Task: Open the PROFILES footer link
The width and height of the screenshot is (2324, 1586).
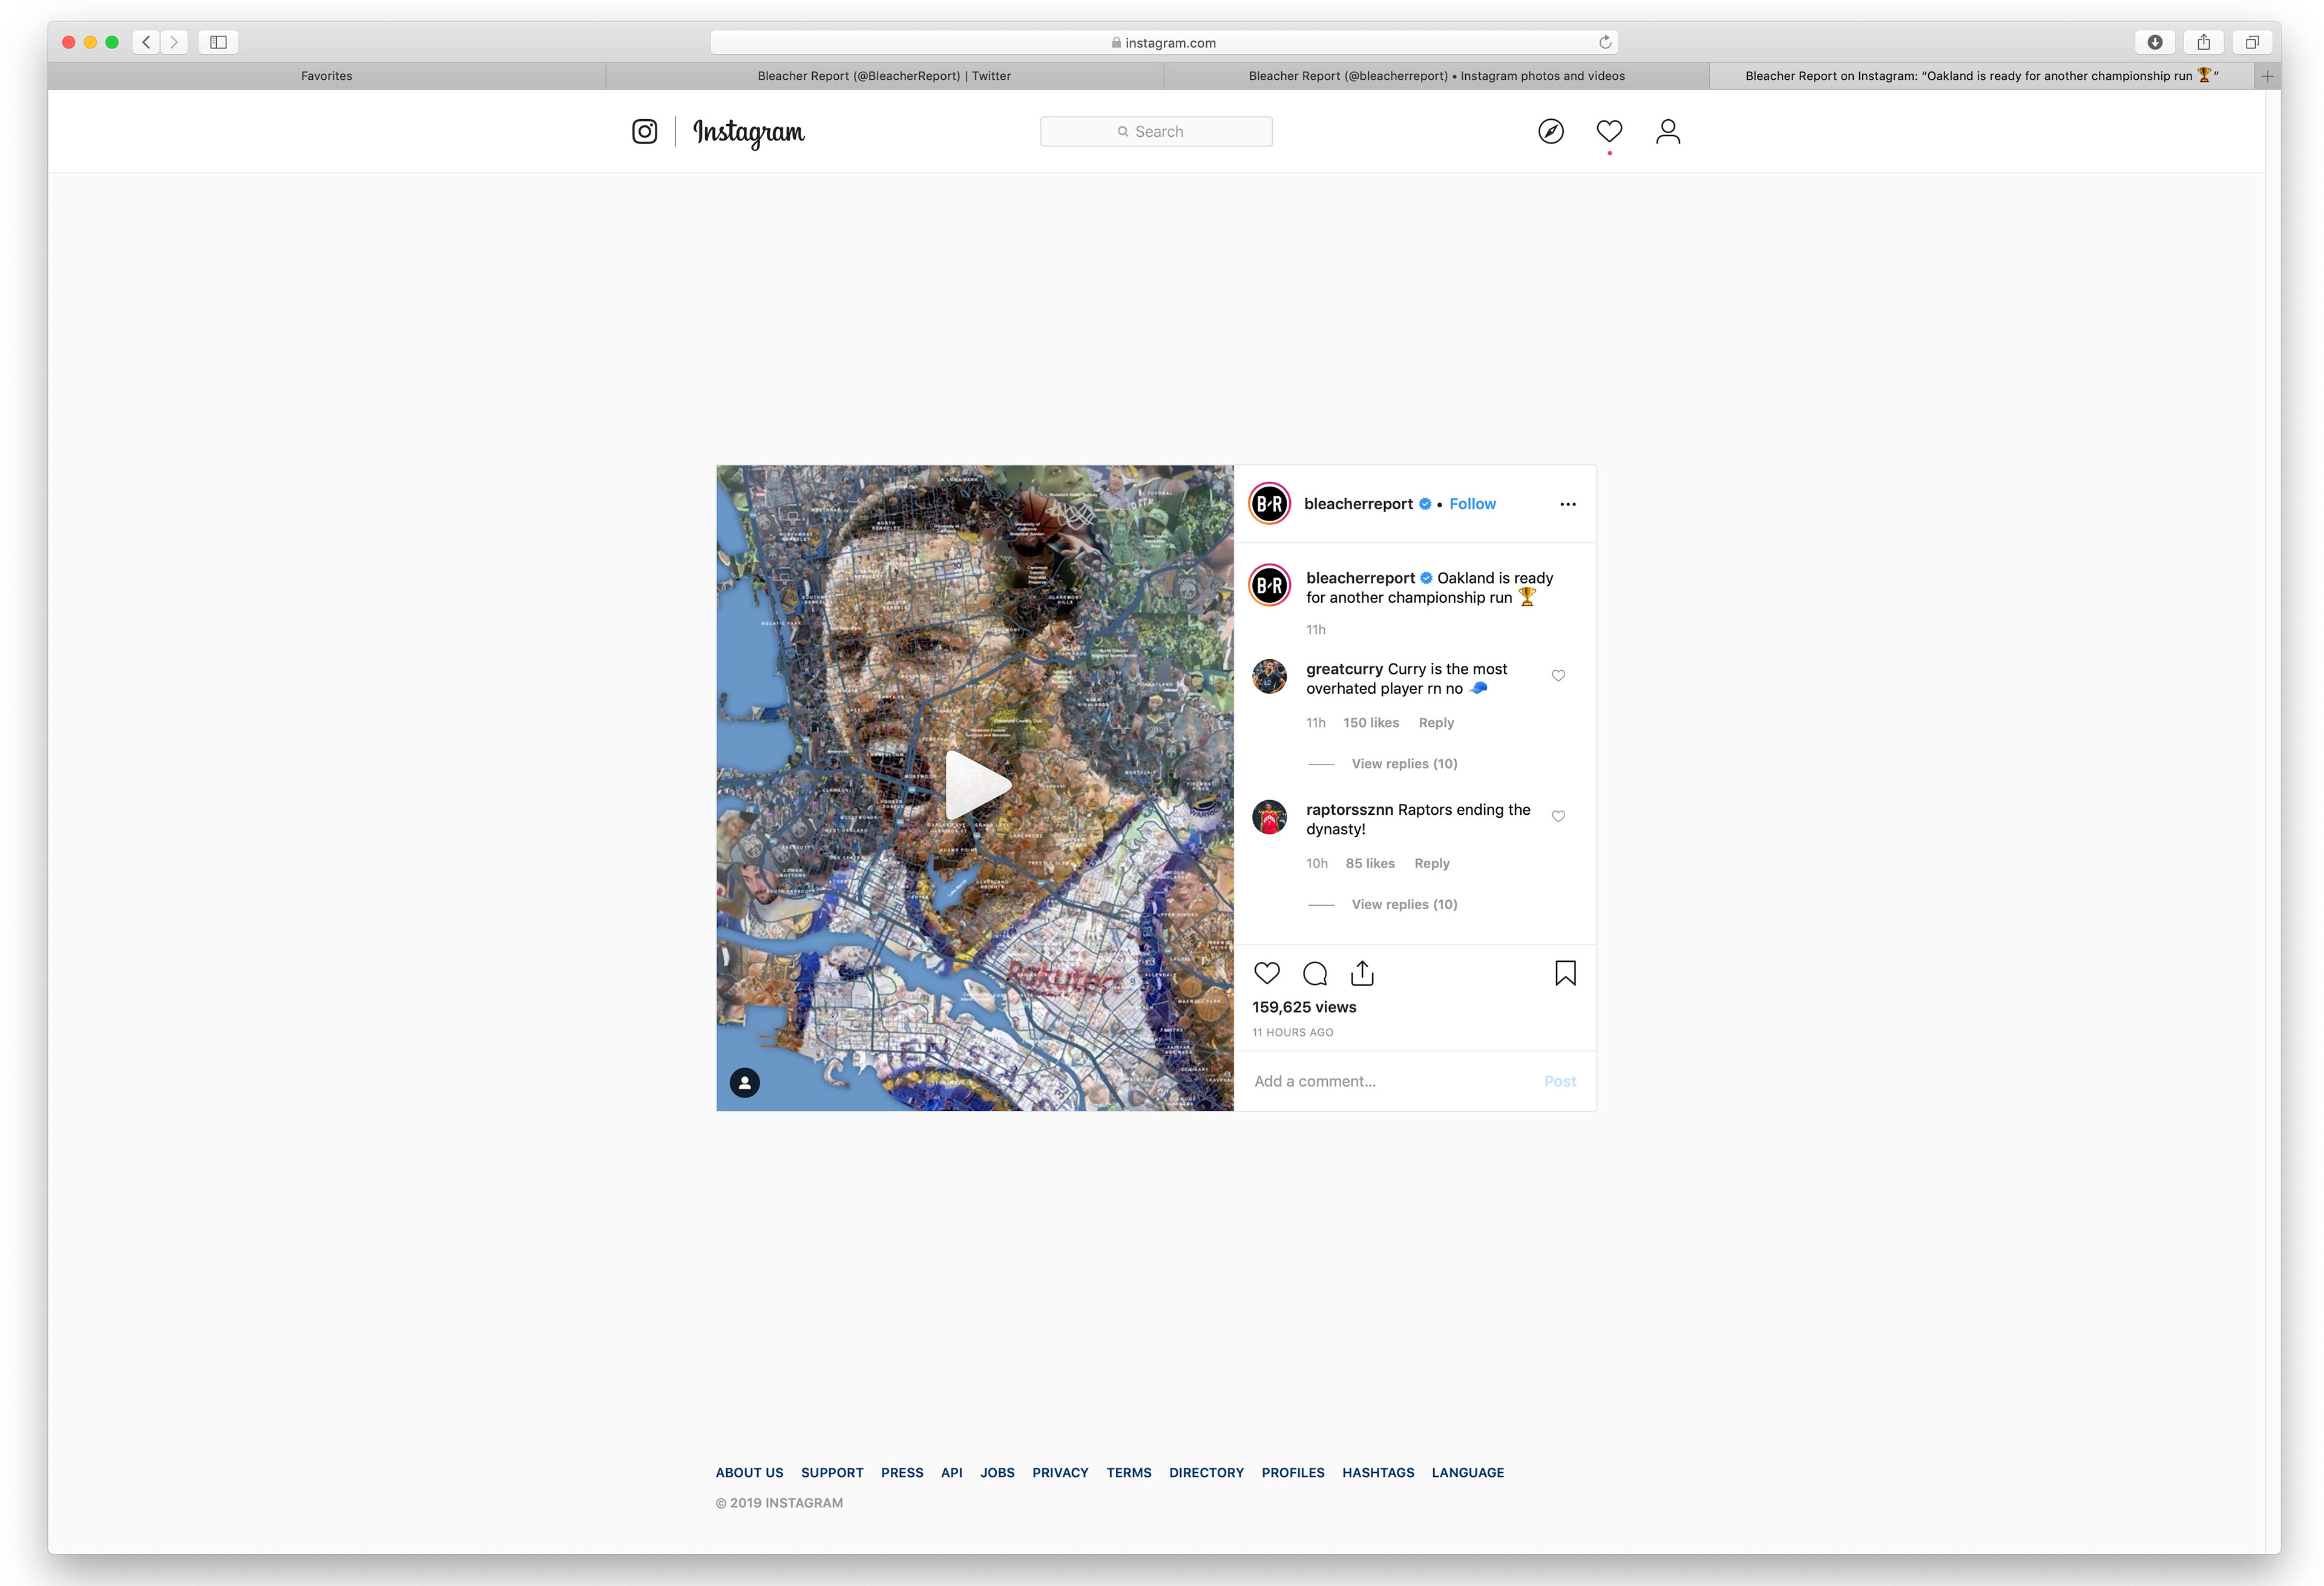Action: [x=1292, y=1473]
